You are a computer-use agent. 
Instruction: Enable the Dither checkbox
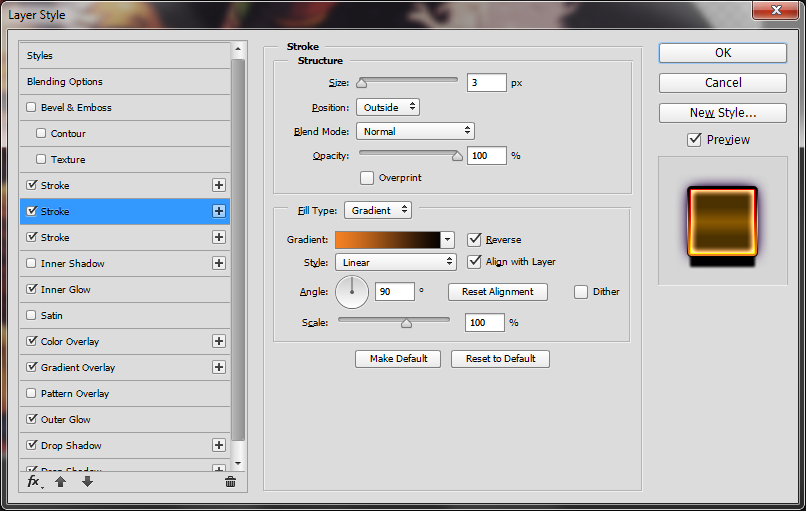pyautogui.click(x=581, y=292)
